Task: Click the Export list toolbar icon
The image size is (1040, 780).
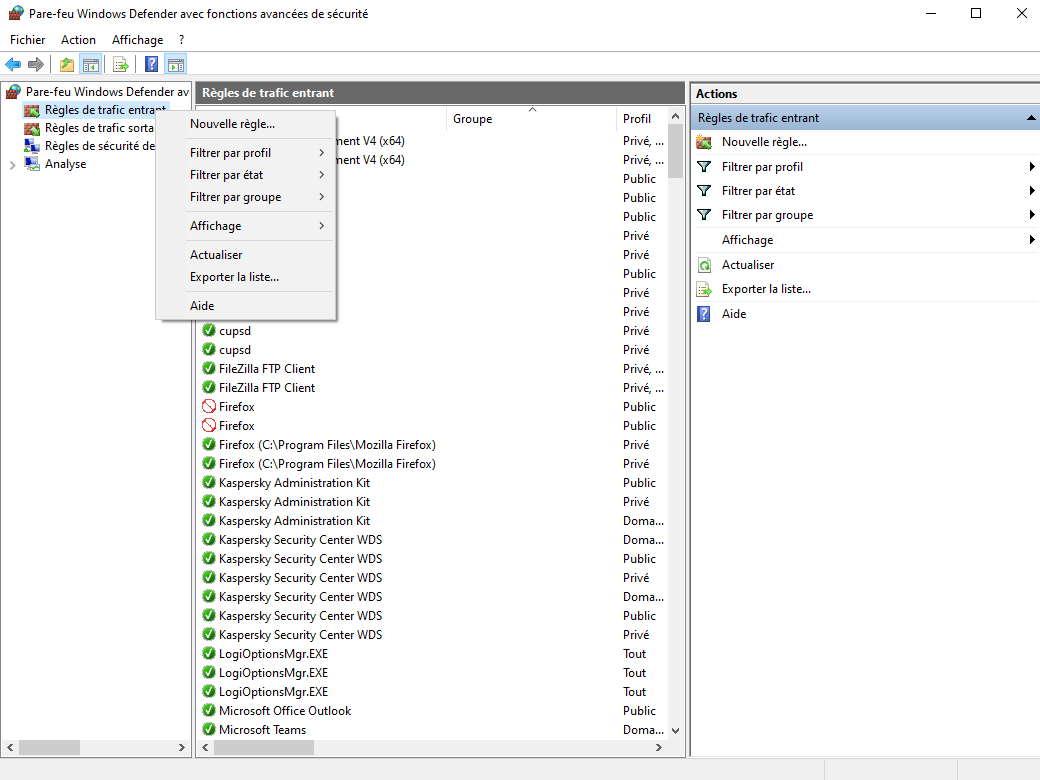Action: pos(121,64)
